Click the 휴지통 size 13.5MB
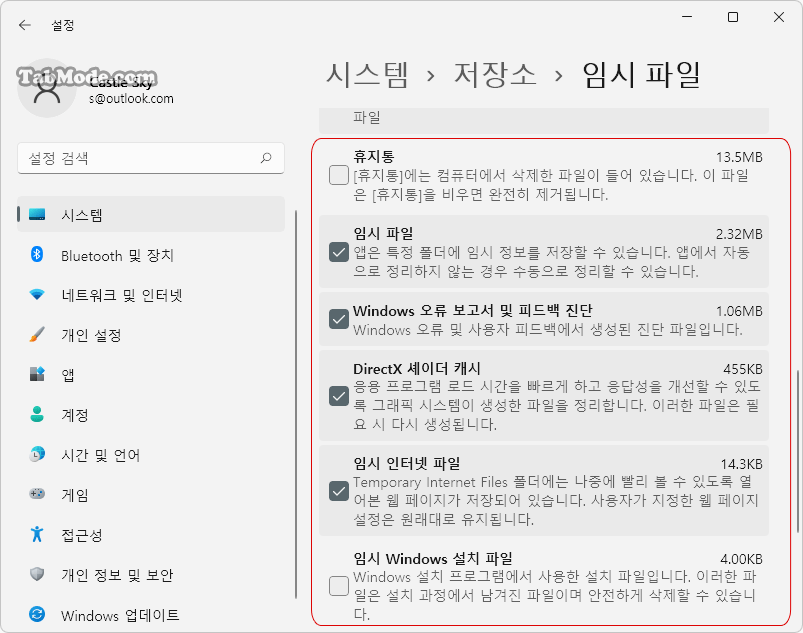The height and width of the screenshot is (633, 803). (x=739, y=157)
